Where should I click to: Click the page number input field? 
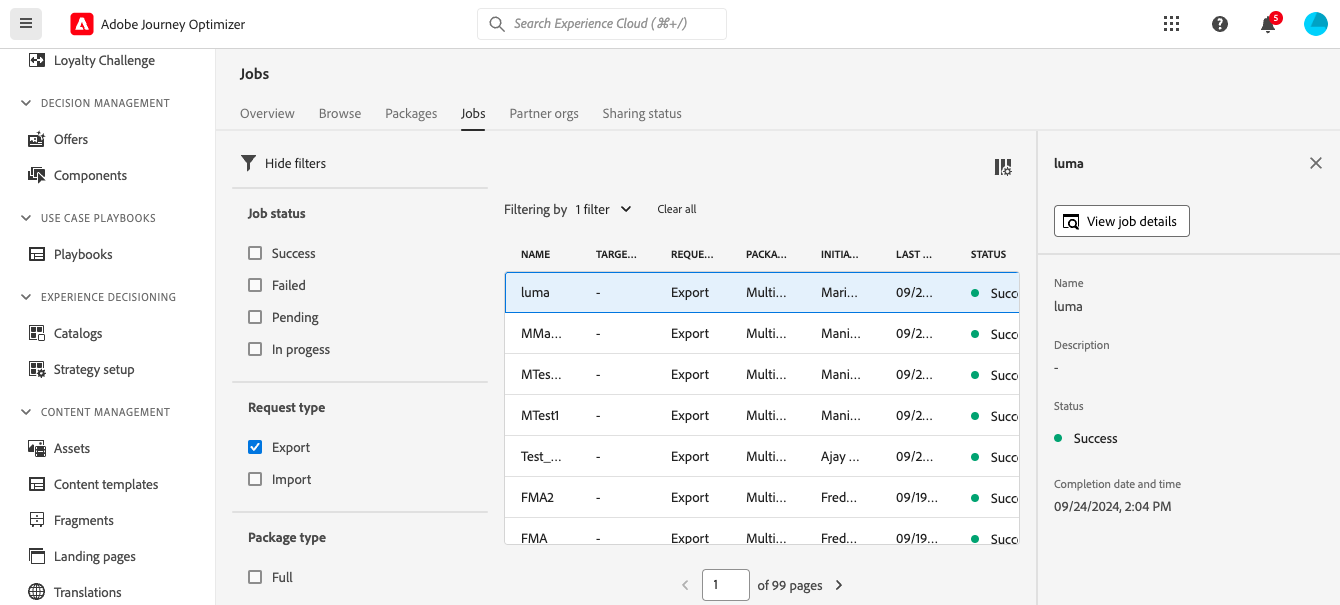(726, 585)
